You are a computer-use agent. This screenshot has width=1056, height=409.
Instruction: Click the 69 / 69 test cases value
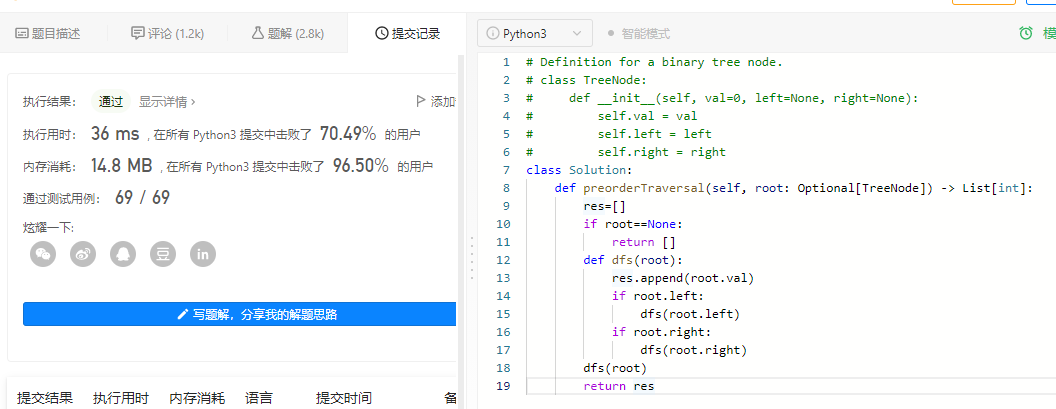pos(142,197)
